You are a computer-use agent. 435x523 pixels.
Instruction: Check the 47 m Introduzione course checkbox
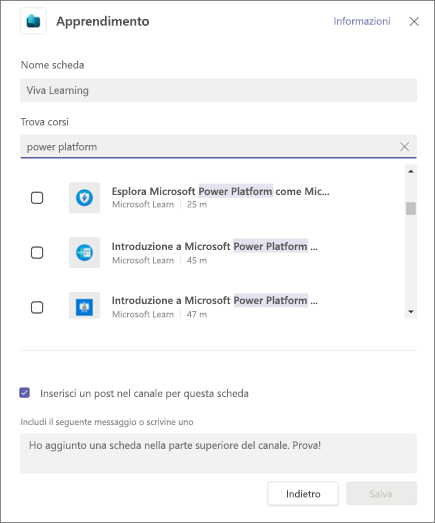pyautogui.click(x=37, y=307)
